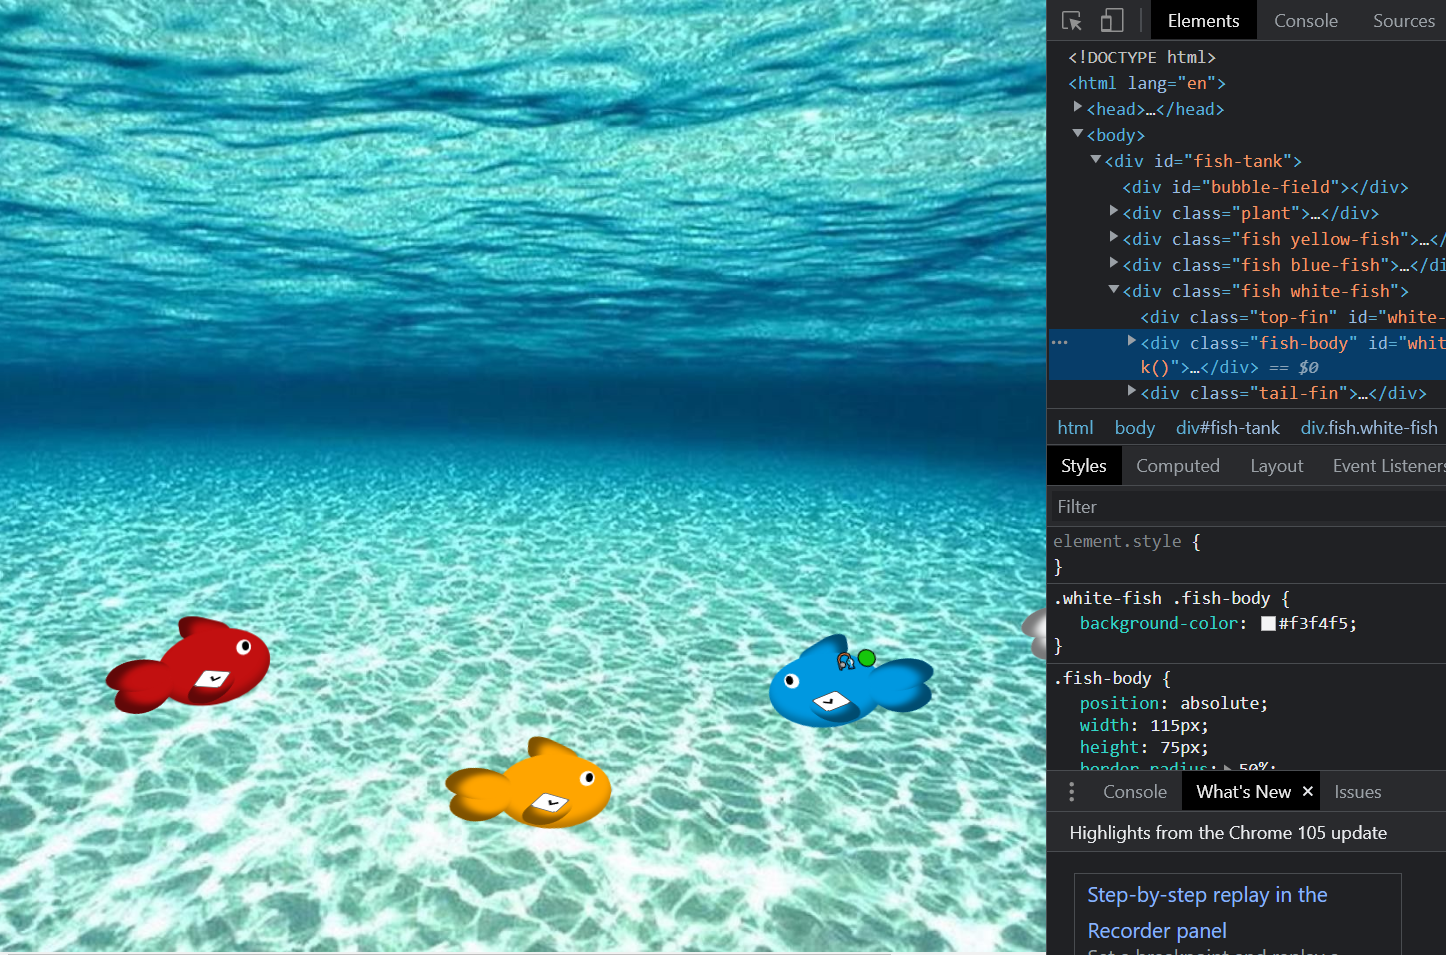The image size is (1446, 955).
Task: Click the orange fish
Action: click(529, 783)
